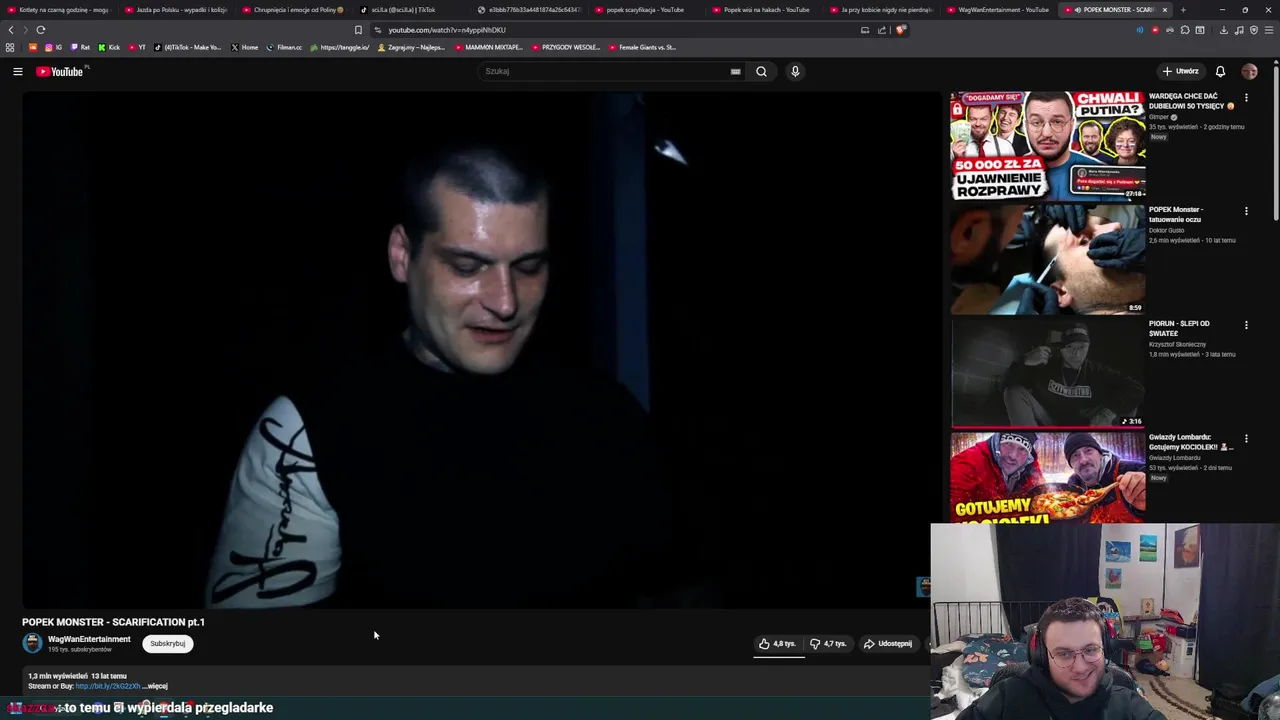The height and width of the screenshot is (720, 1280).
Task: Open POPEK Monster tatuowanie oczu thumbnail
Action: [x=1047, y=260]
